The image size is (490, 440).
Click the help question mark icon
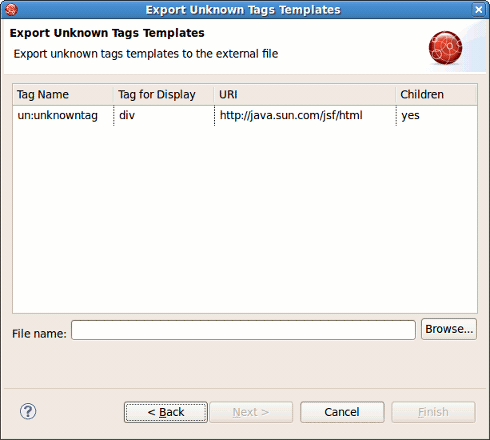point(28,411)
